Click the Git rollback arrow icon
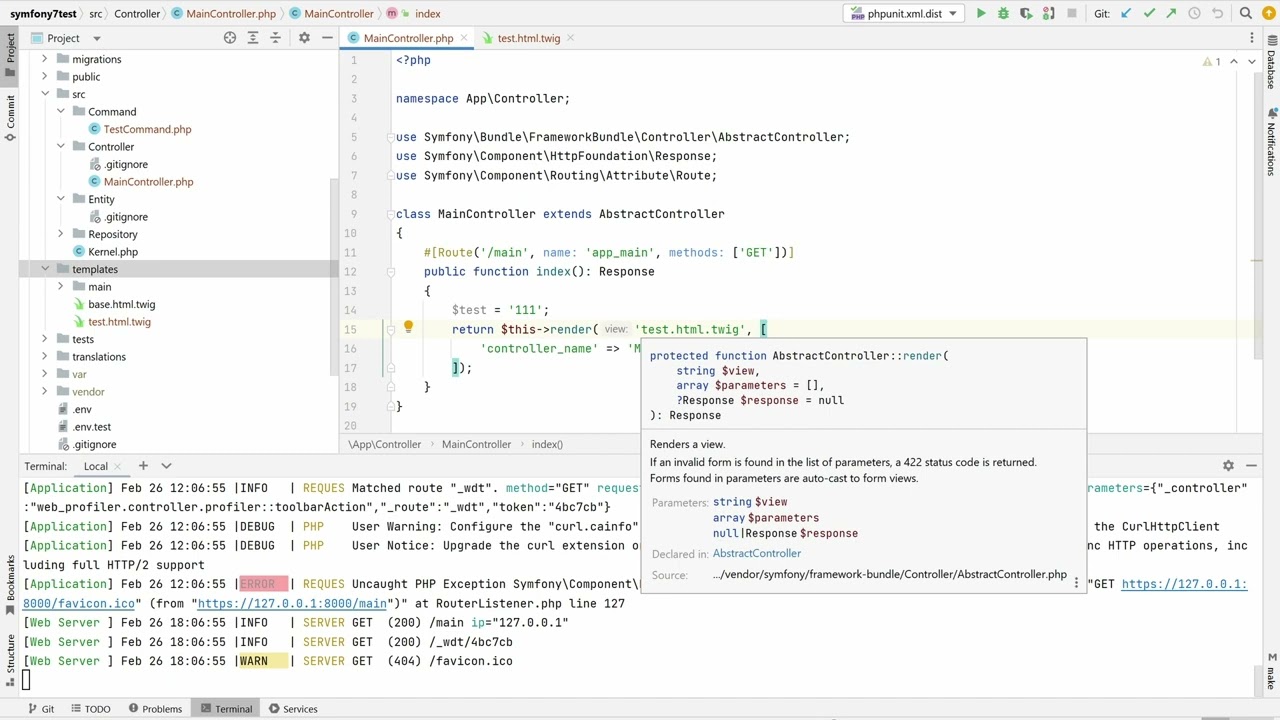Image resolution: width=1280 pixels, height=720 pixels. click(1217, 14)
